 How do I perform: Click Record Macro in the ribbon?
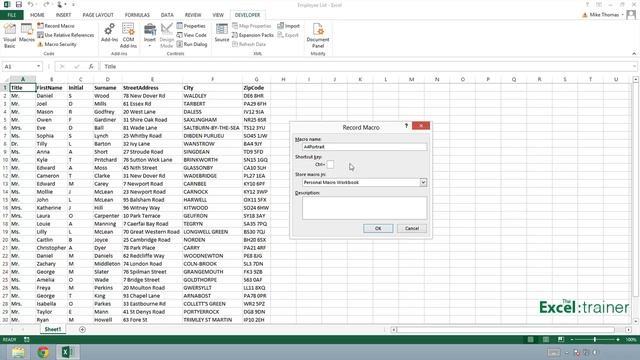56,26
